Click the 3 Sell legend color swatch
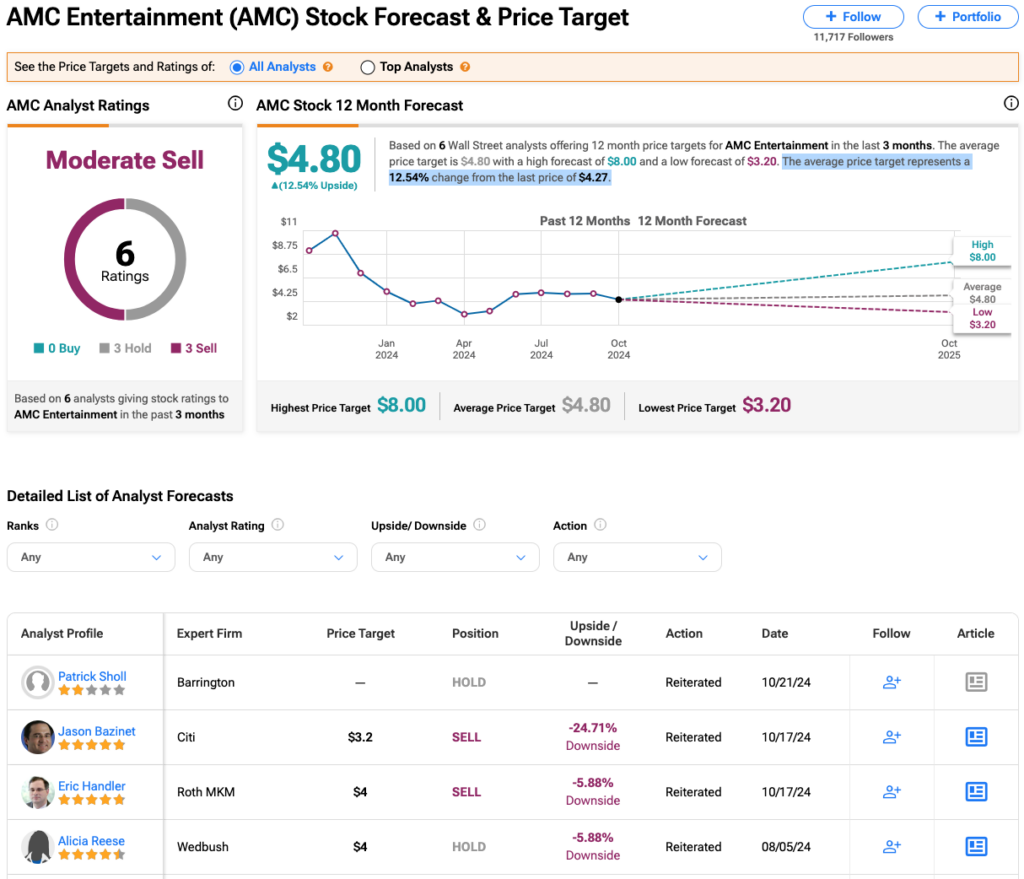 coord(176,348)
